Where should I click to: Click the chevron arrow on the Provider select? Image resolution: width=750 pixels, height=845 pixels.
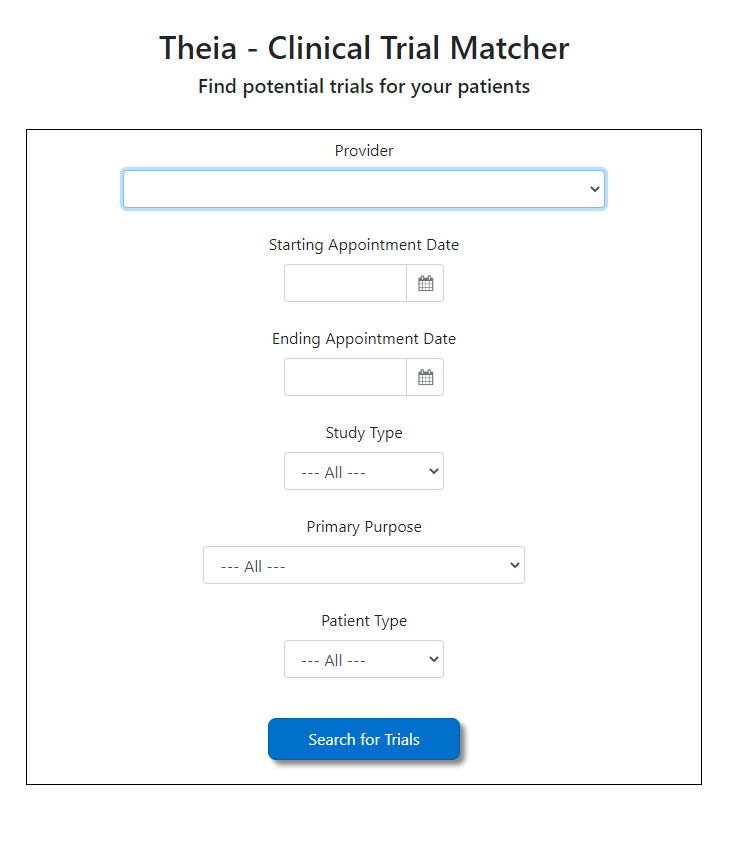pos(595,189)
